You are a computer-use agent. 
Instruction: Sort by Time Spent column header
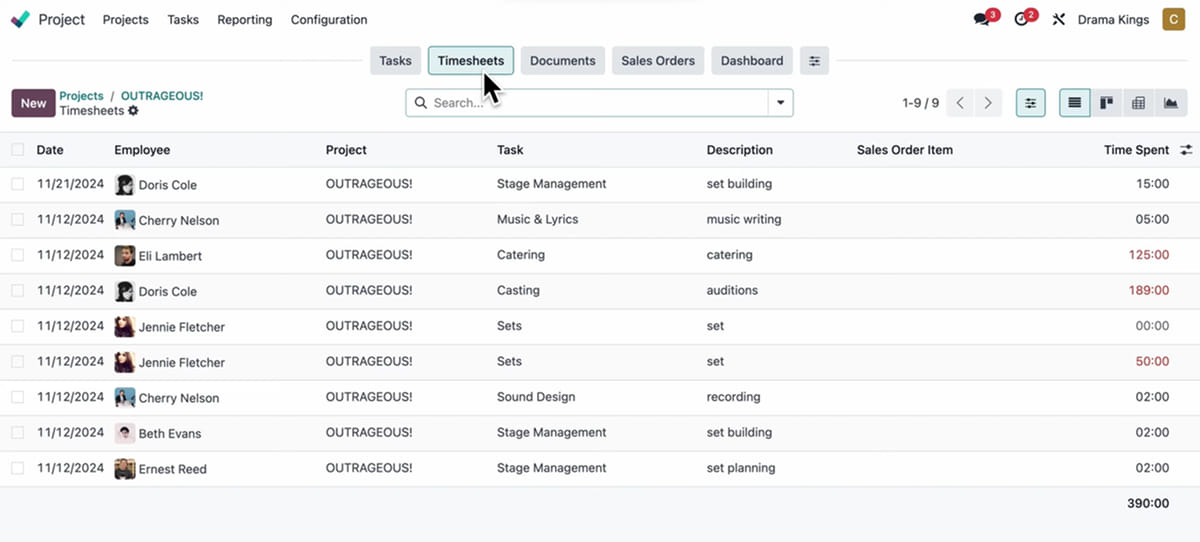pyautogui.click(x=1136, y=150)
